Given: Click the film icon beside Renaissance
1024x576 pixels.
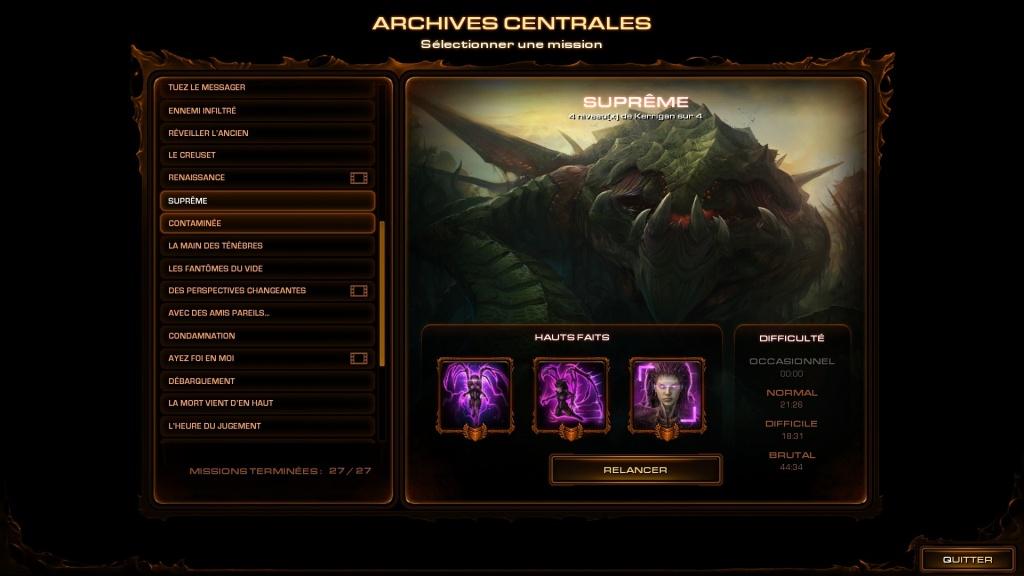Looking at the screenshot, I should [359, 178].
